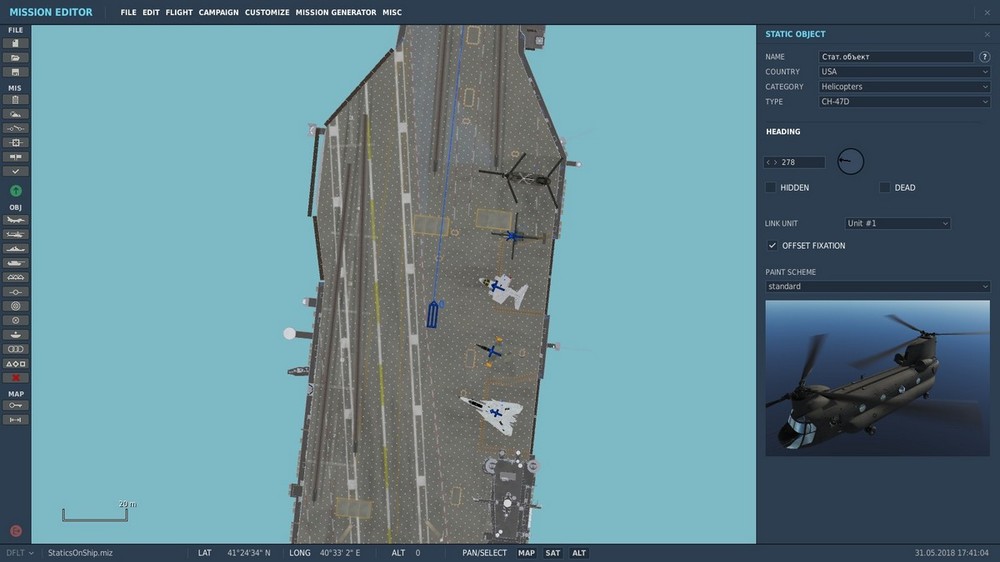This screenshot has height=562, width=1000.
Task: Select the trigger zone circle tool
Action: [15, 320]
